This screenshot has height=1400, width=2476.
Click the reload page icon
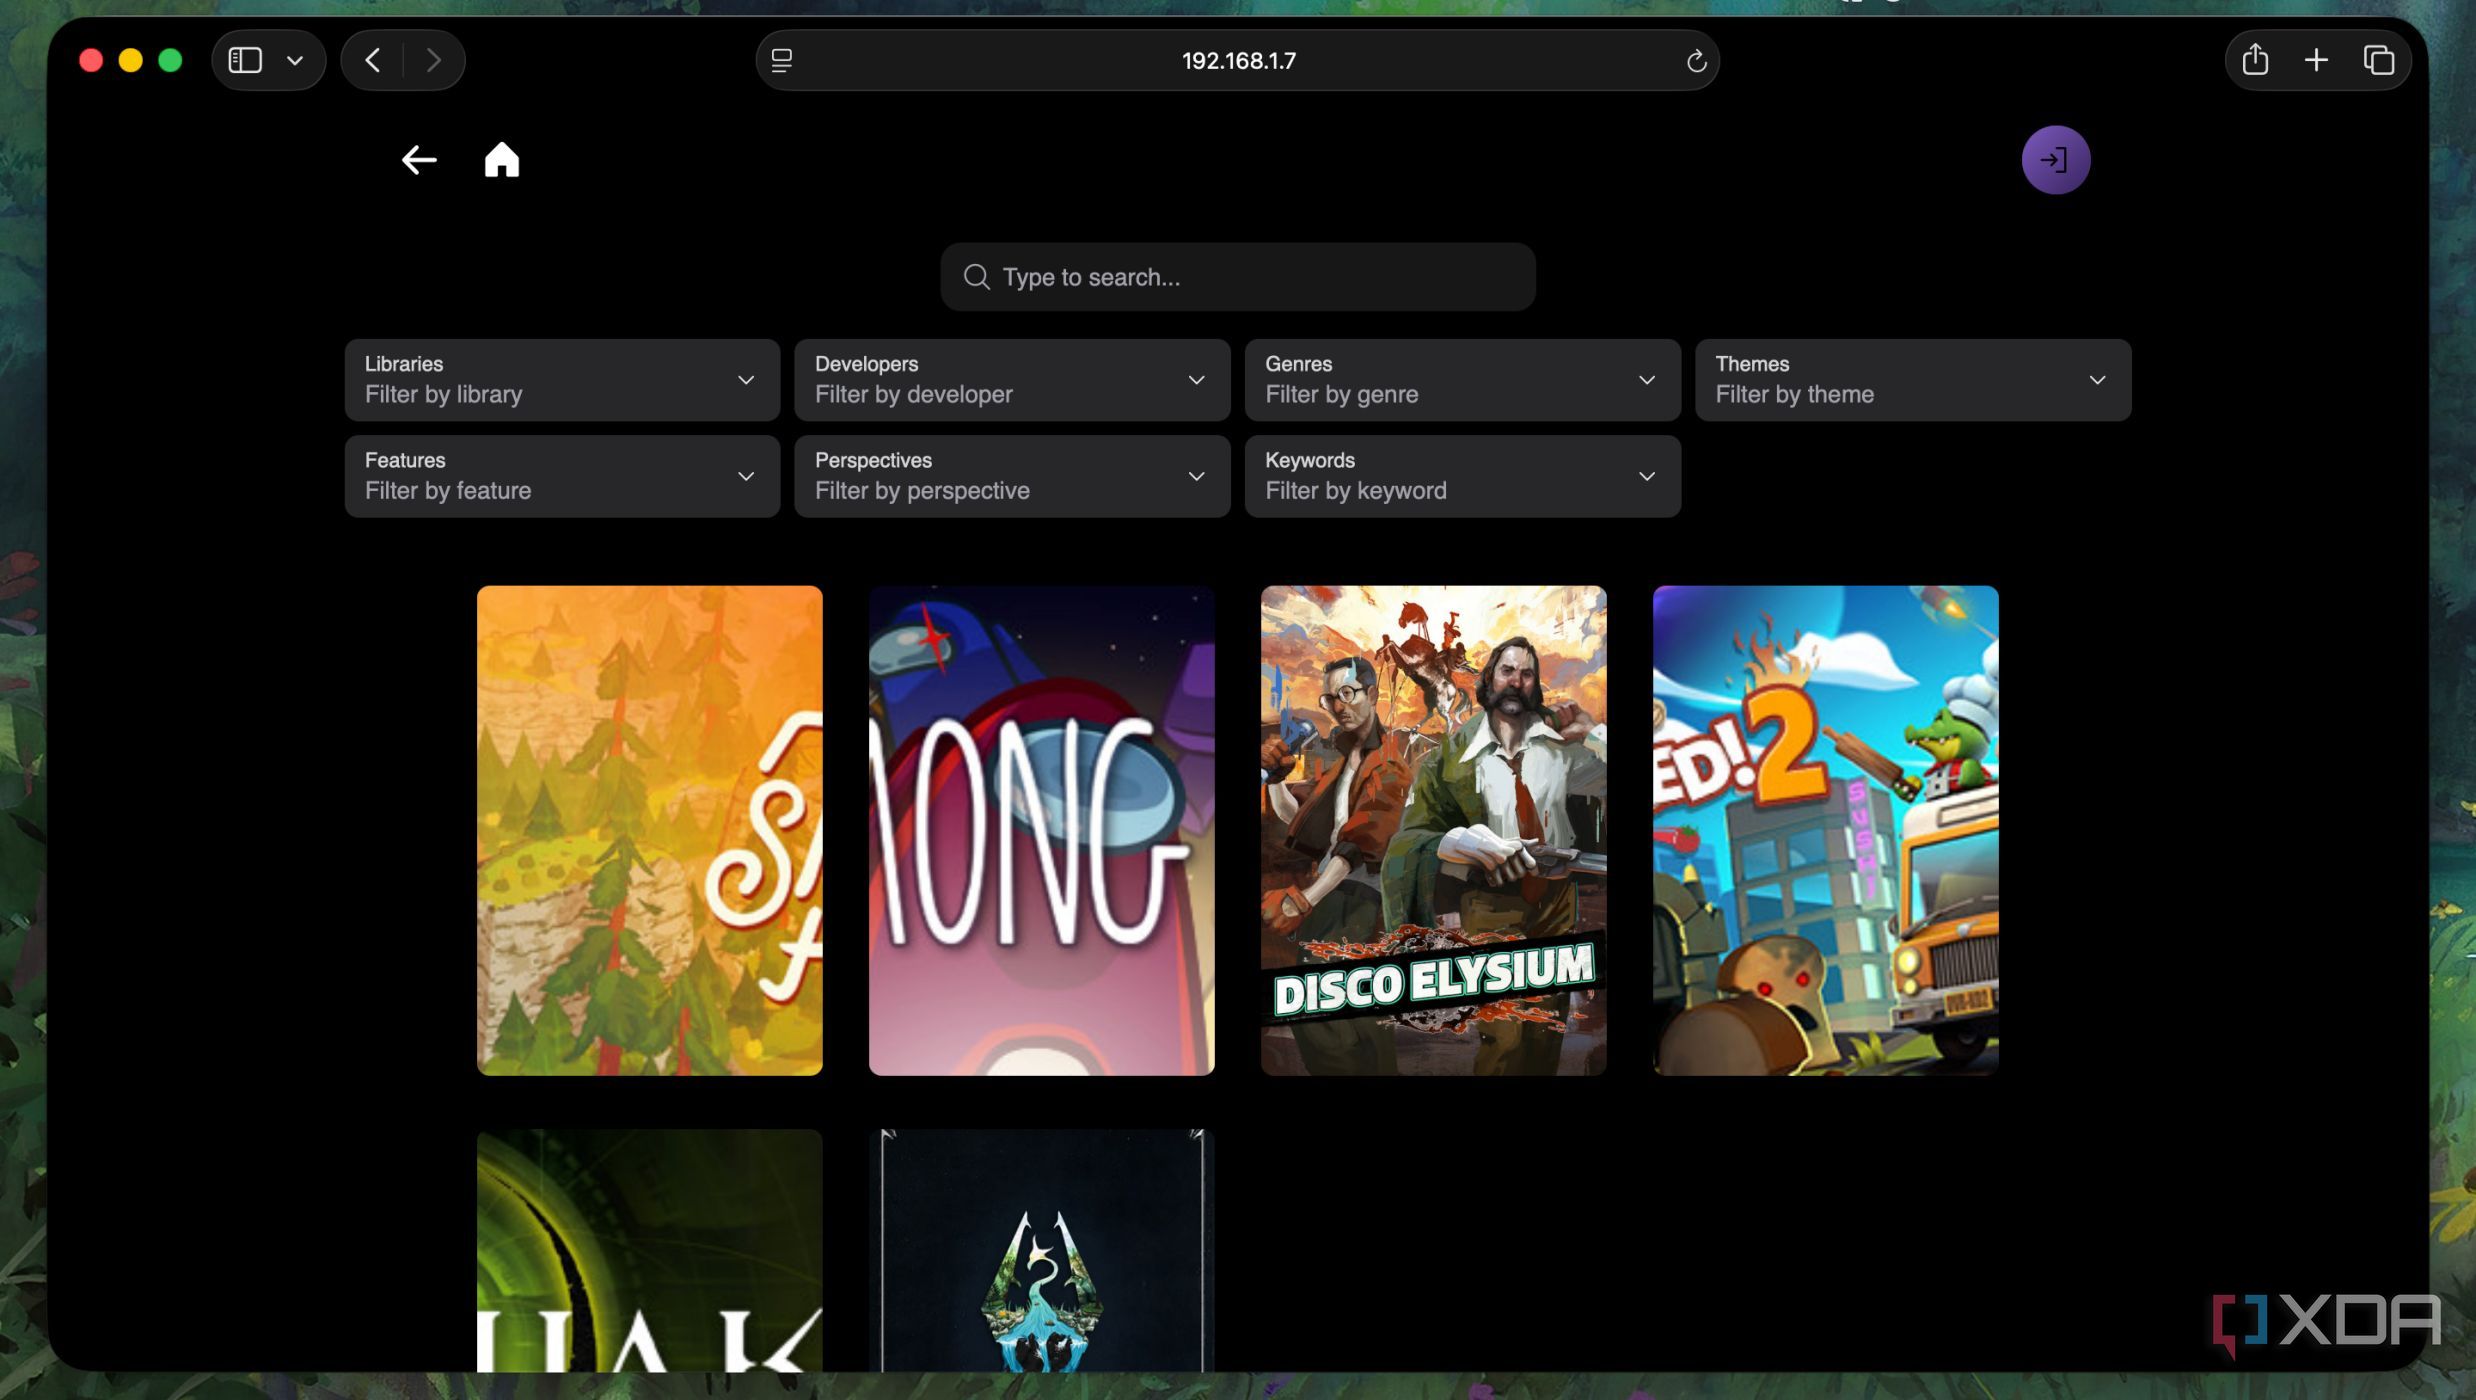click(x=1696, y=61)
